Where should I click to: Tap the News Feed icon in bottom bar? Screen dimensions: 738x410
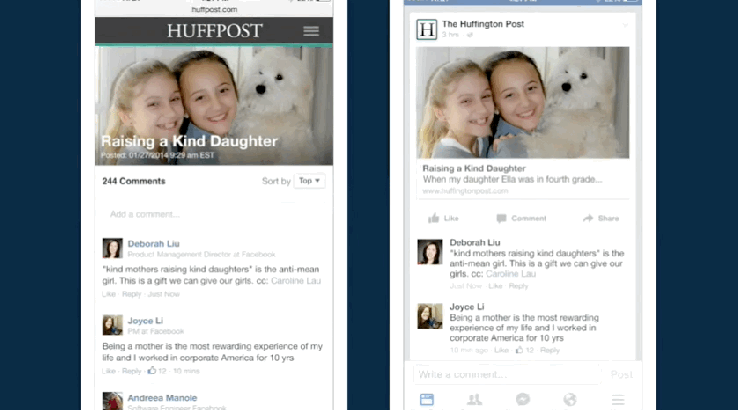click(x=427, y=399)
